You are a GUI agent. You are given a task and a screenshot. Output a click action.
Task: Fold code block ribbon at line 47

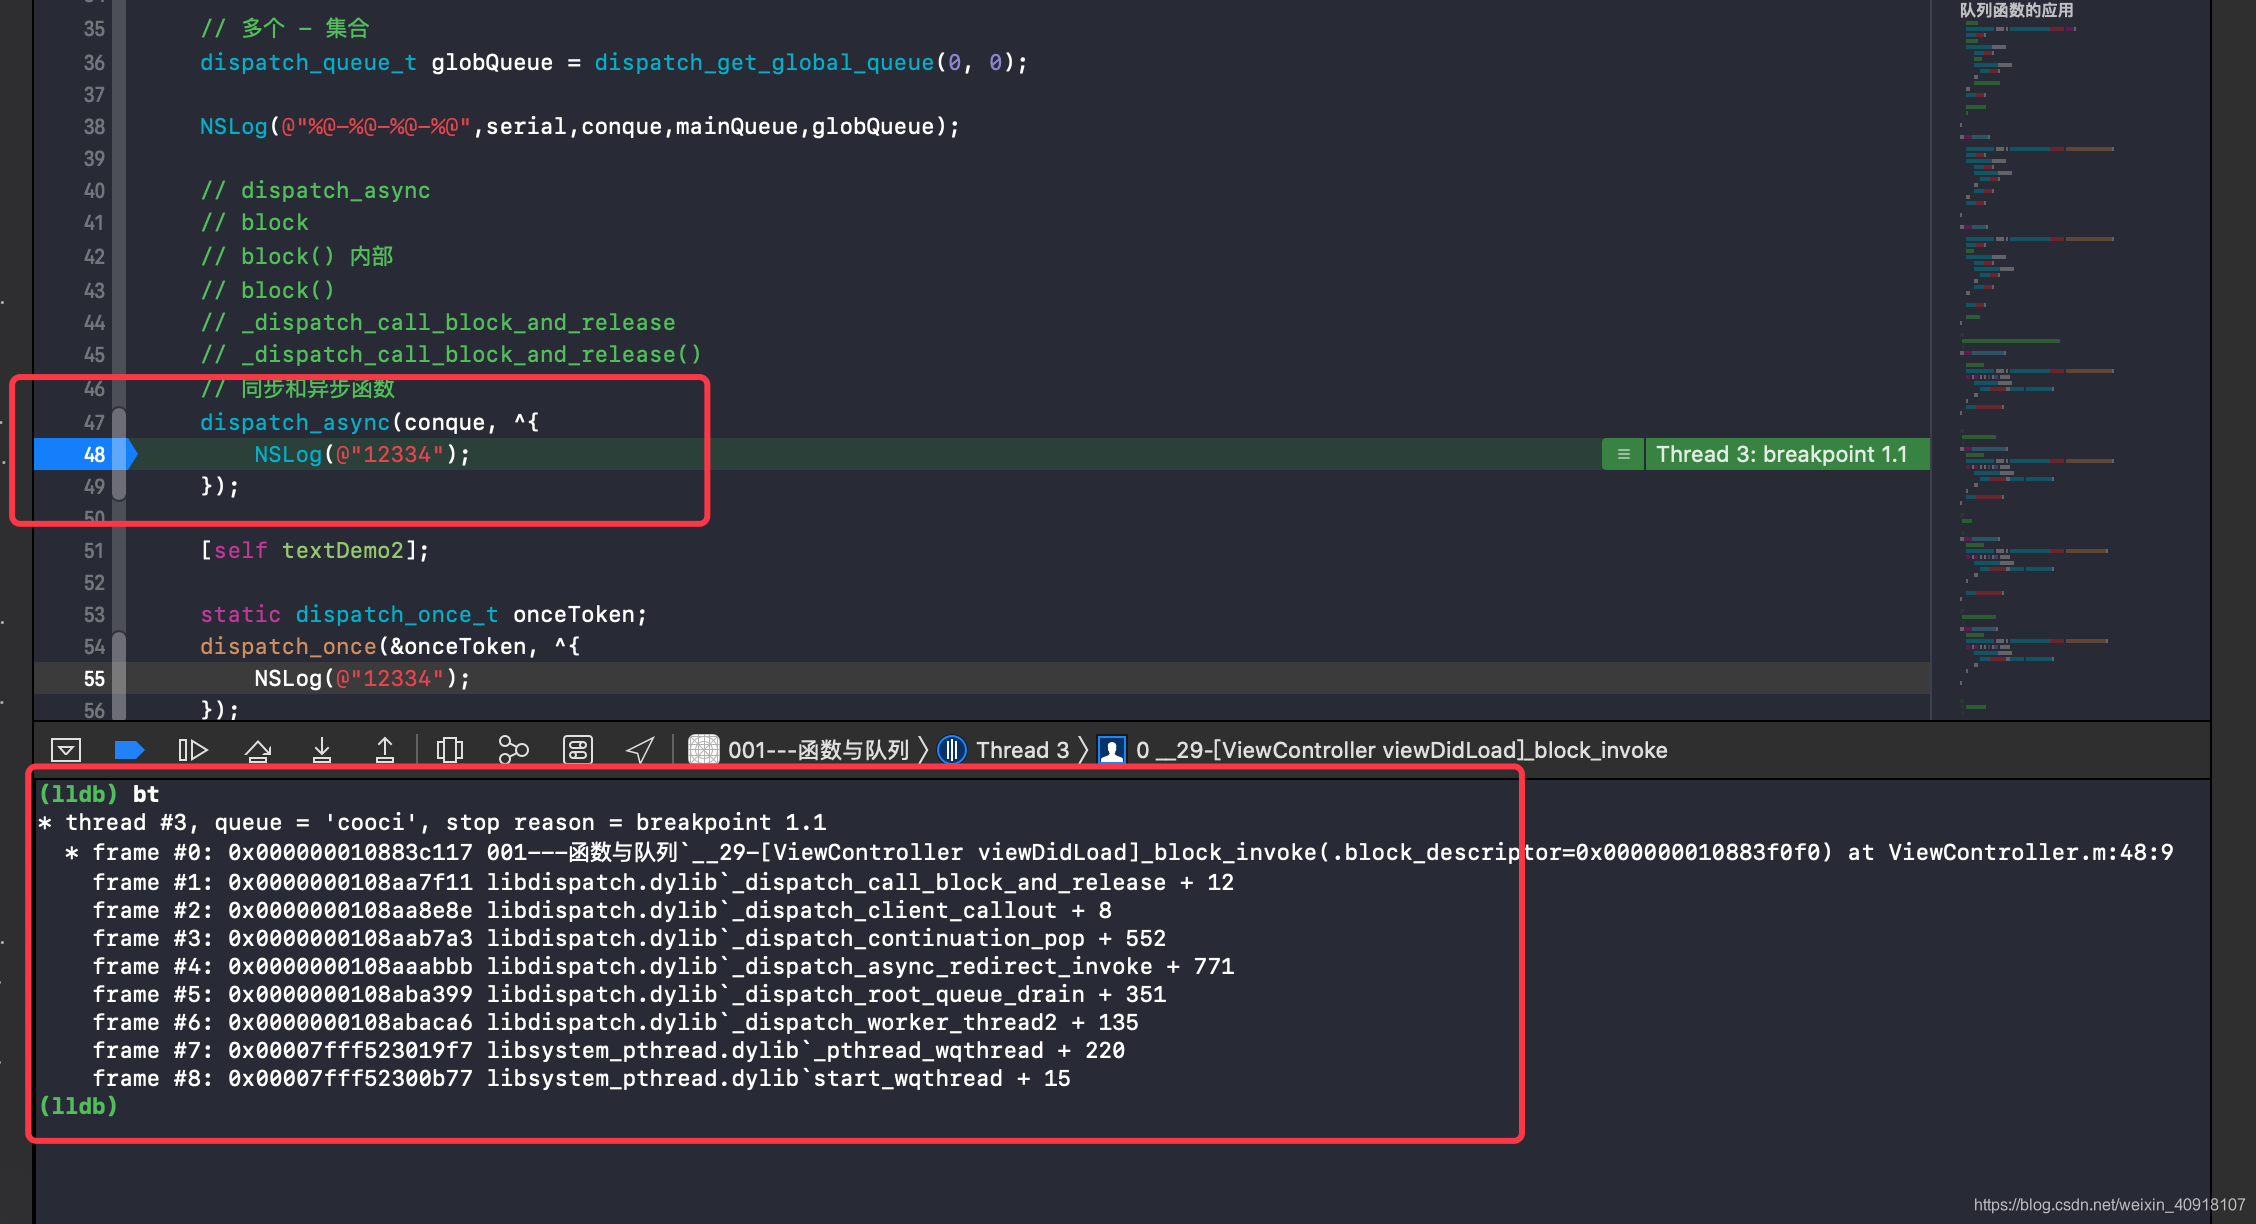coord(119,422)
